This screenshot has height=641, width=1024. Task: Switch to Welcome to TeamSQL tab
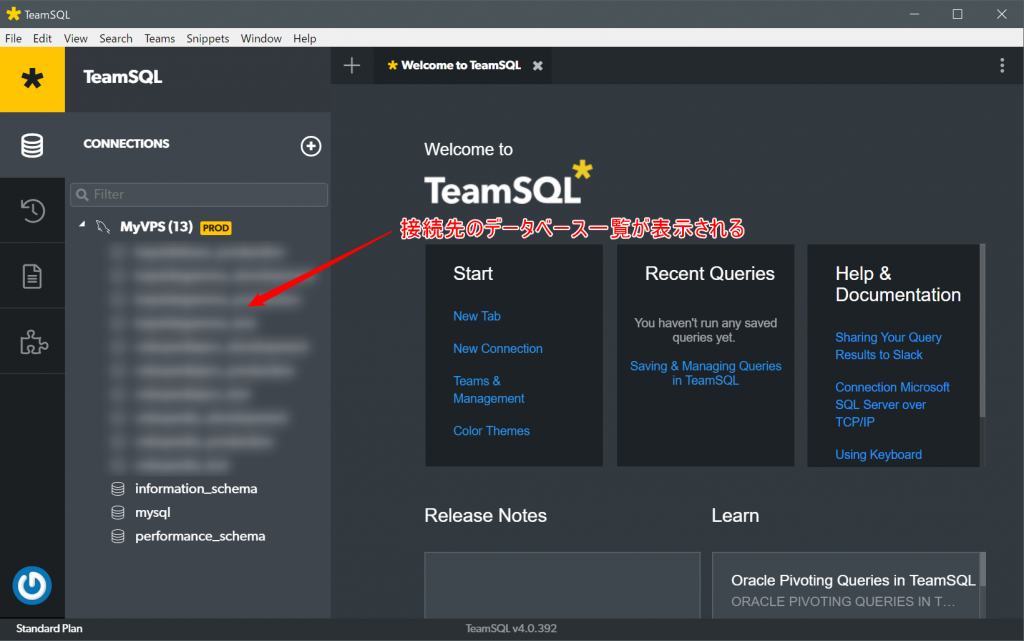click(x=461, y=65)
